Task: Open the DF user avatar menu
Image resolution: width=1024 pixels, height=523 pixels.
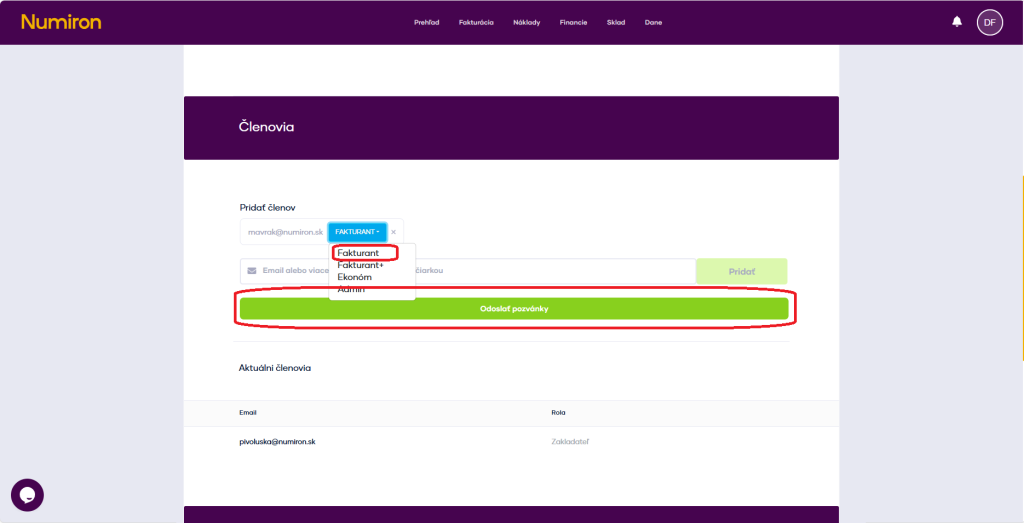Action: tap(989, 22)
